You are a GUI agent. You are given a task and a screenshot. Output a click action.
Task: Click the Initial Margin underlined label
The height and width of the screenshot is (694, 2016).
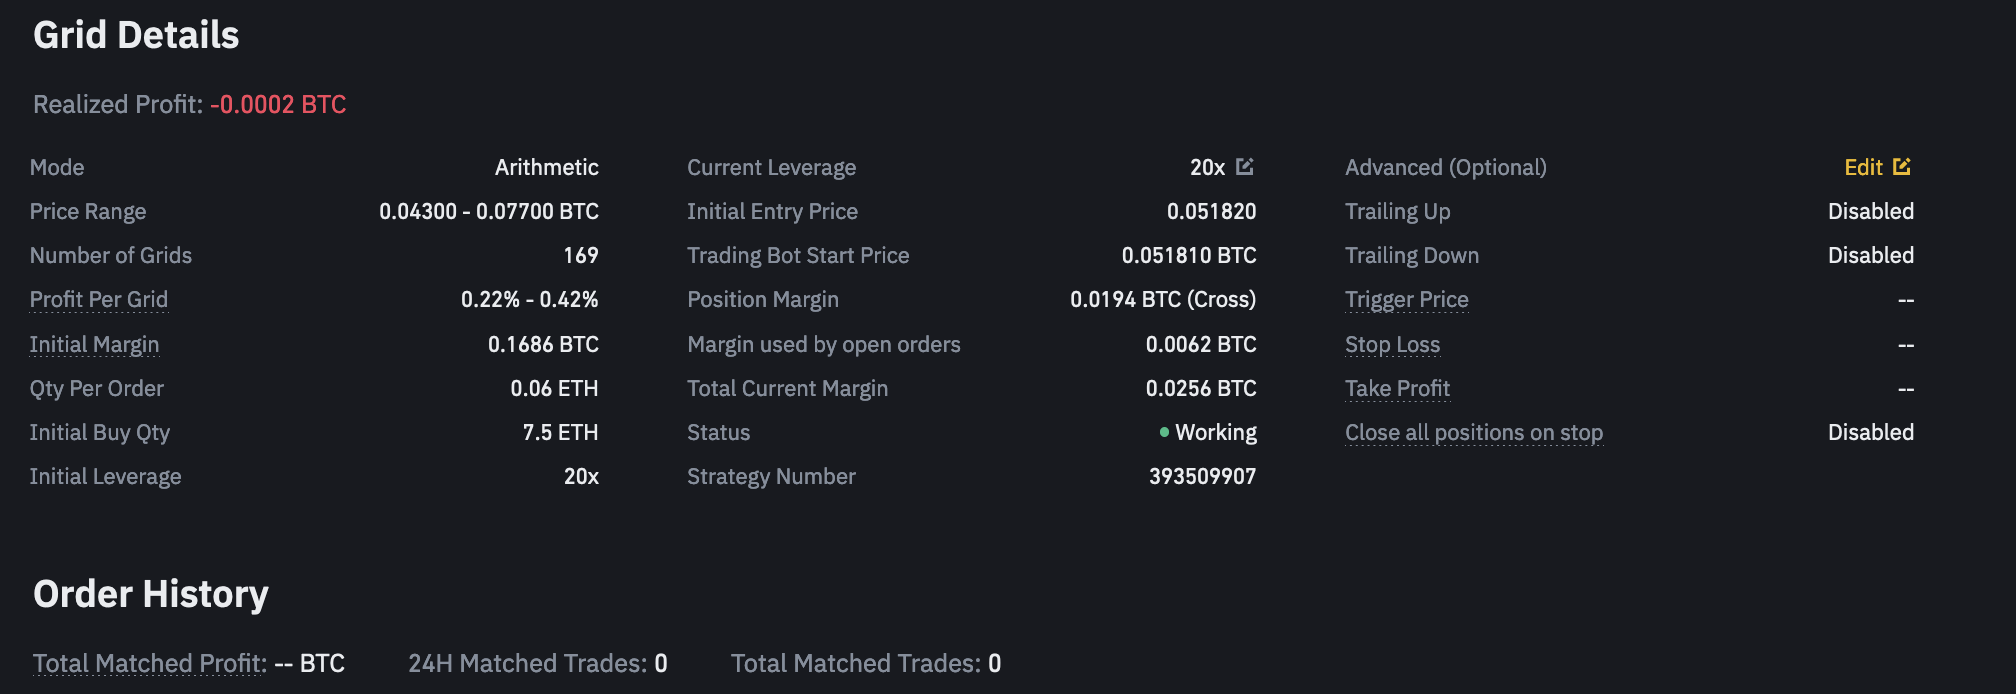(94, 344)
